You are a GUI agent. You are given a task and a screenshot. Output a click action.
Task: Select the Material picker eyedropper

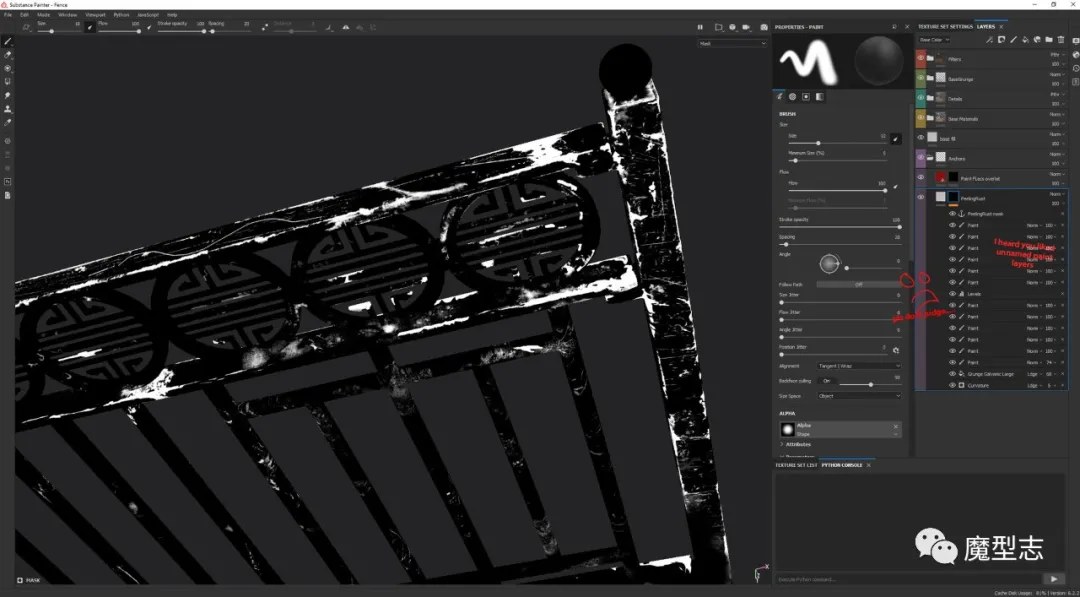coord(8,122)
